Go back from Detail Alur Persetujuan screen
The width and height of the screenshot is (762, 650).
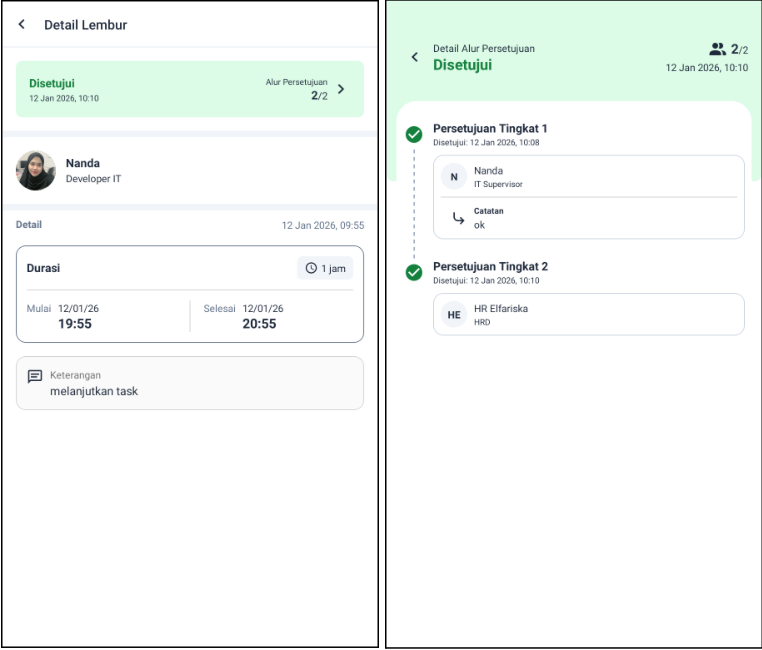pos(415,57)
